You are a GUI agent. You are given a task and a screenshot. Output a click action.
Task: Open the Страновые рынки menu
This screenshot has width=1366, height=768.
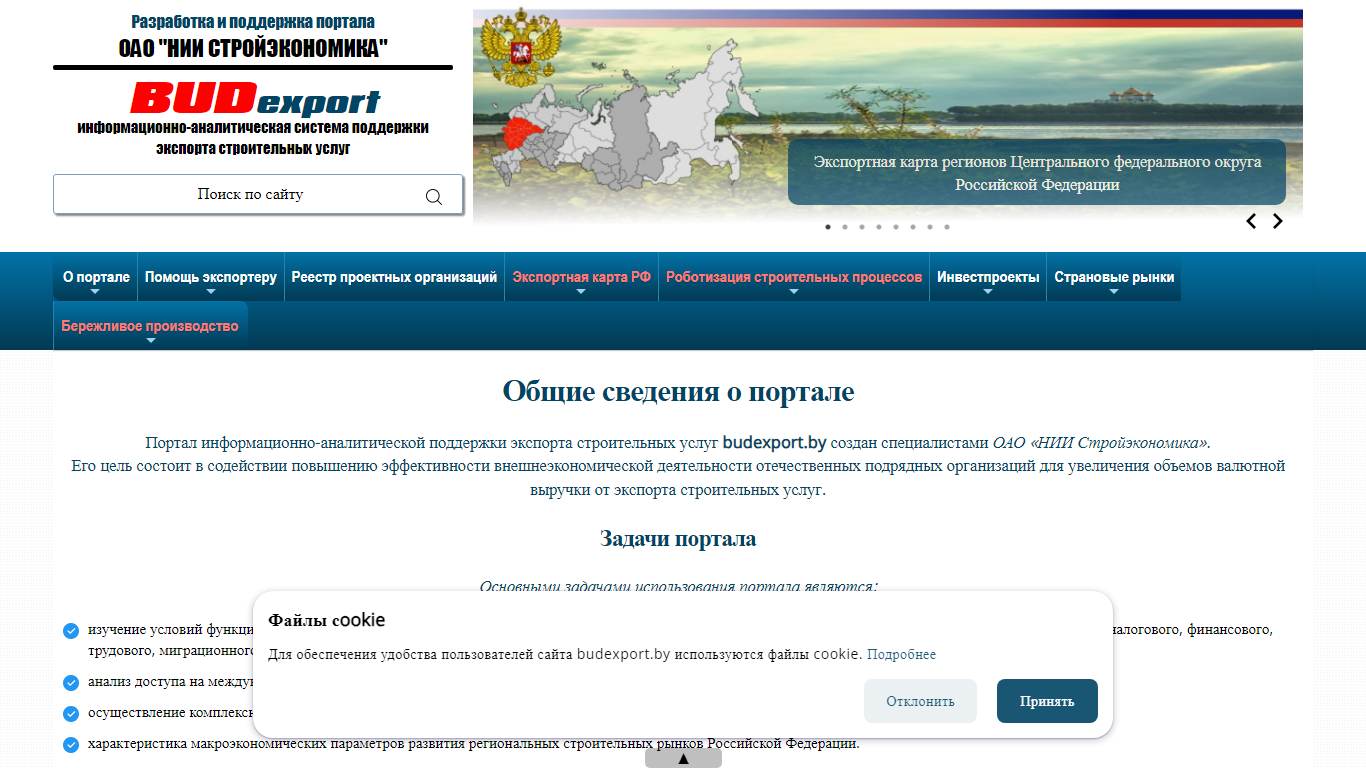click(x=1114, y=277)
